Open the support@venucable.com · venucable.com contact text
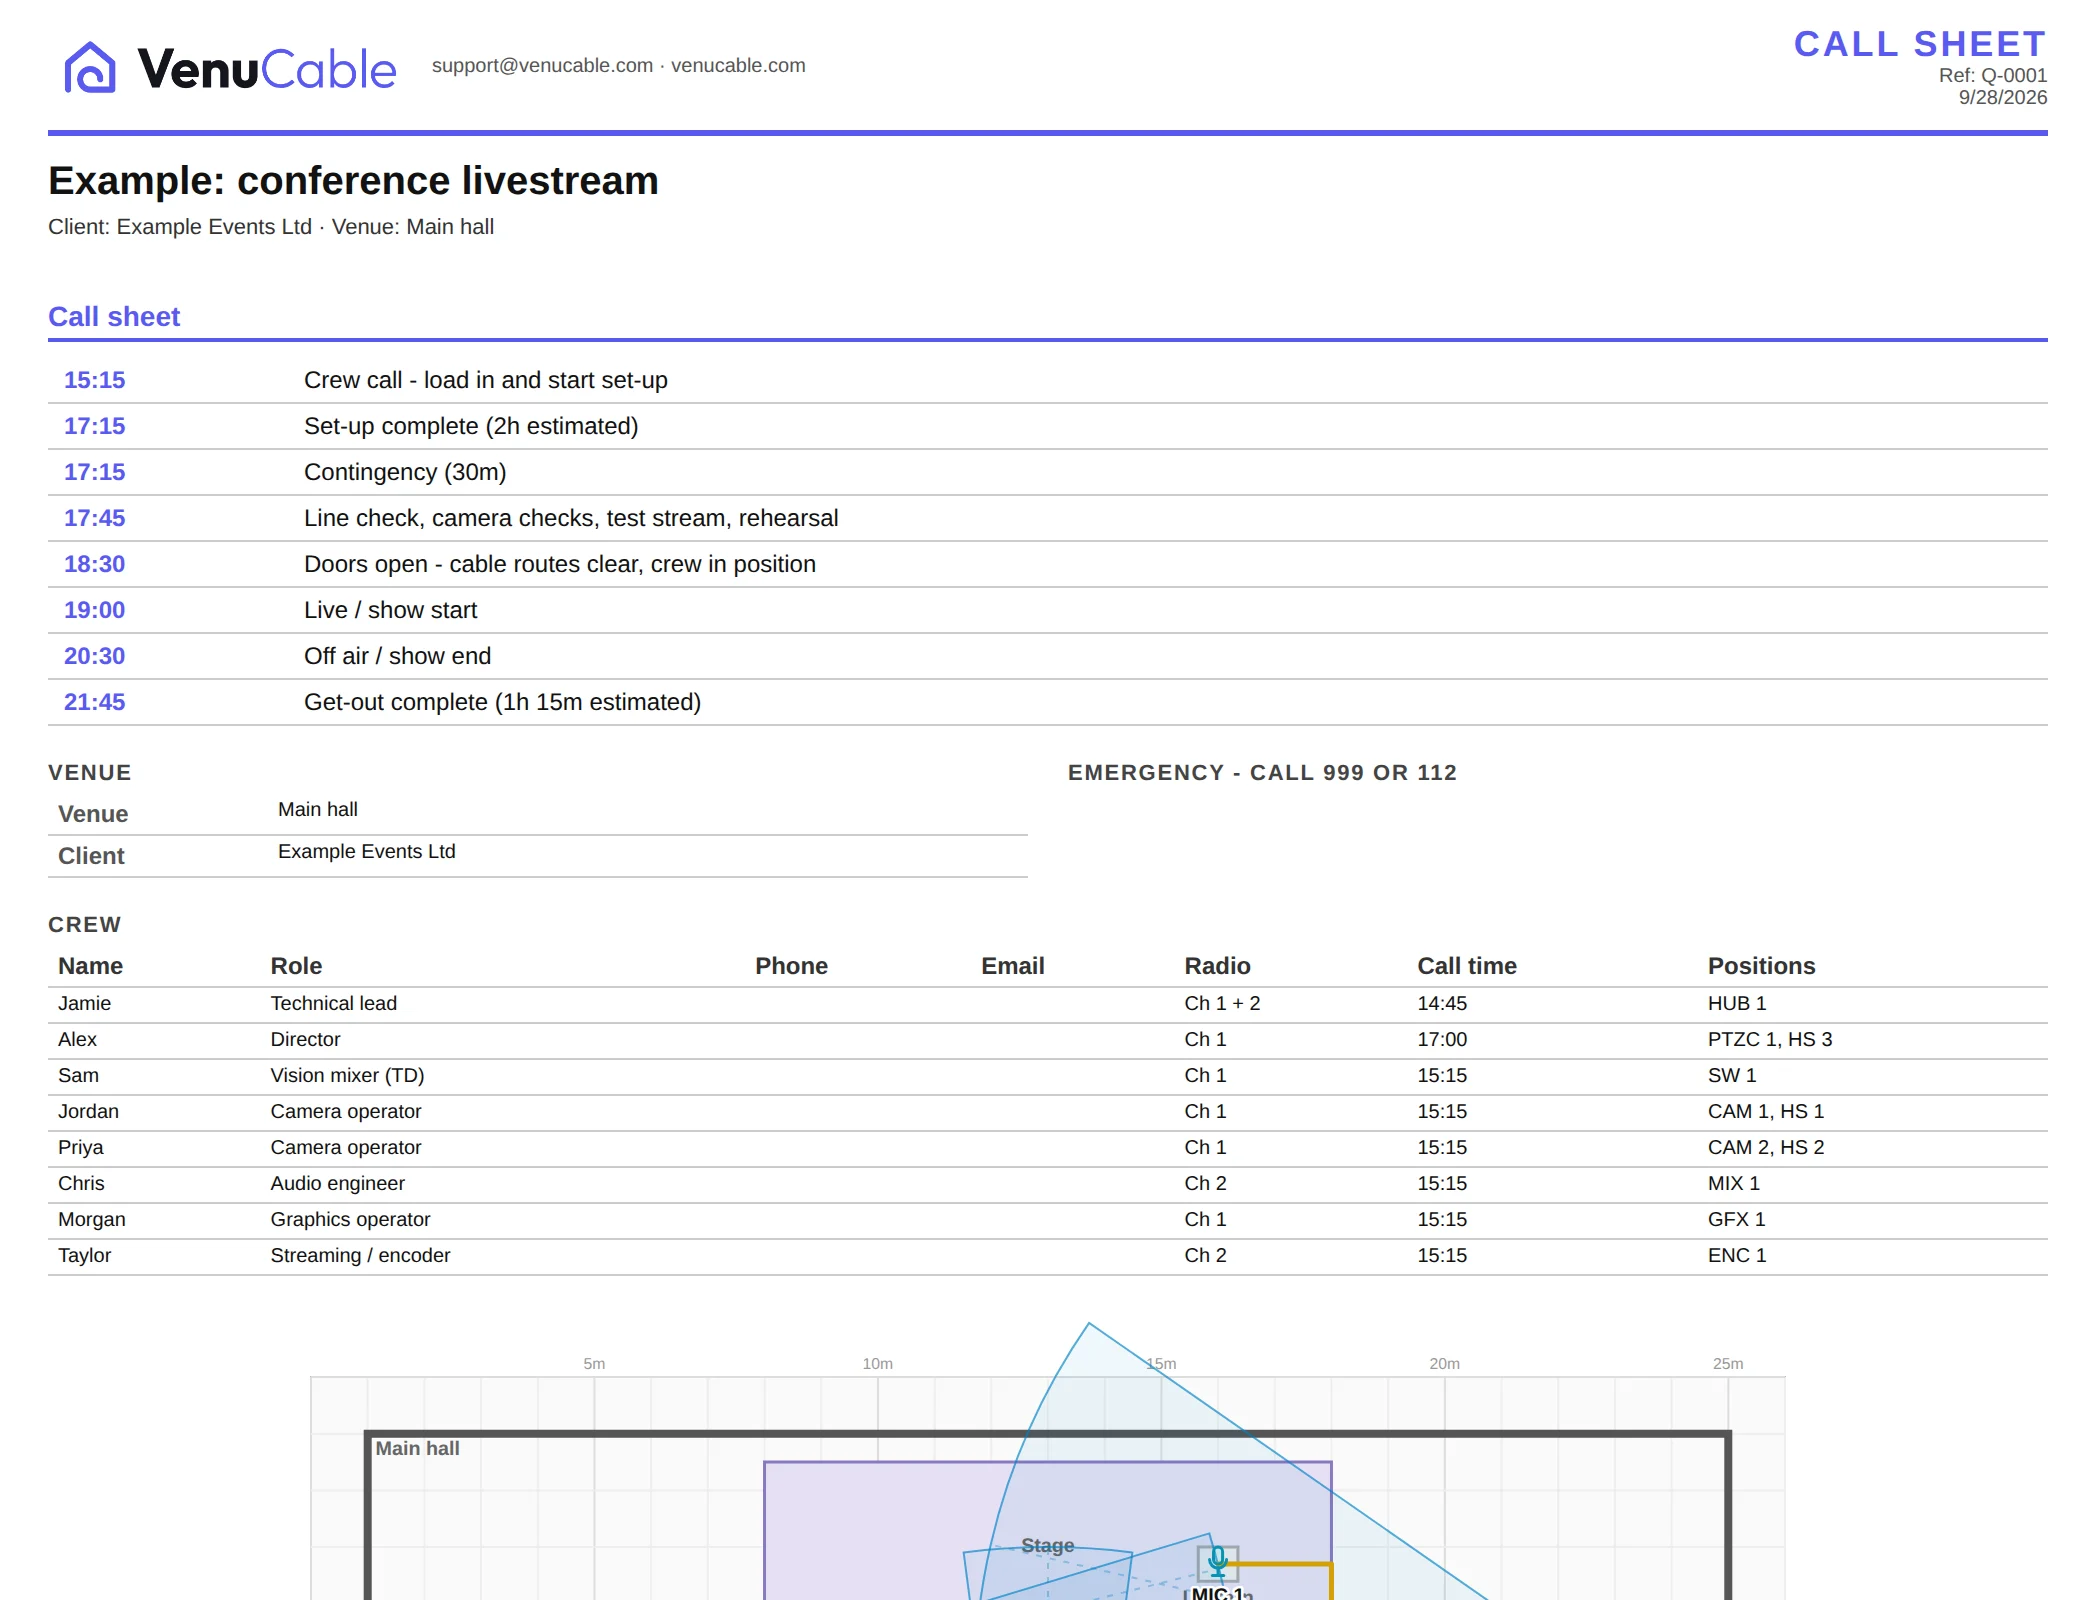This screenshot has width=2096, height=1600. 618,65
